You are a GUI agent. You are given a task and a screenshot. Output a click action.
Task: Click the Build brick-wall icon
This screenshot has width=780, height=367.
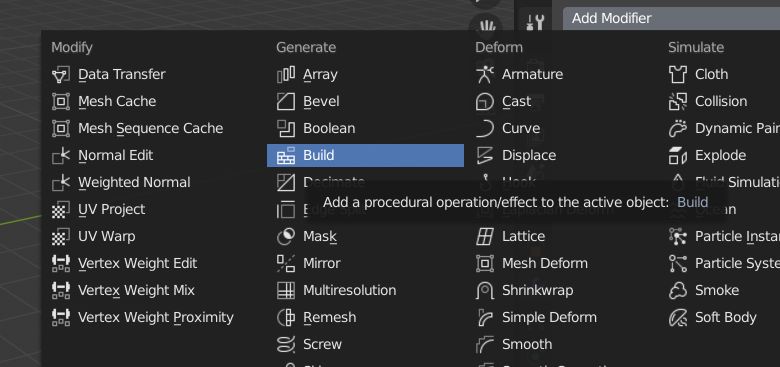[x=286, y=156]
